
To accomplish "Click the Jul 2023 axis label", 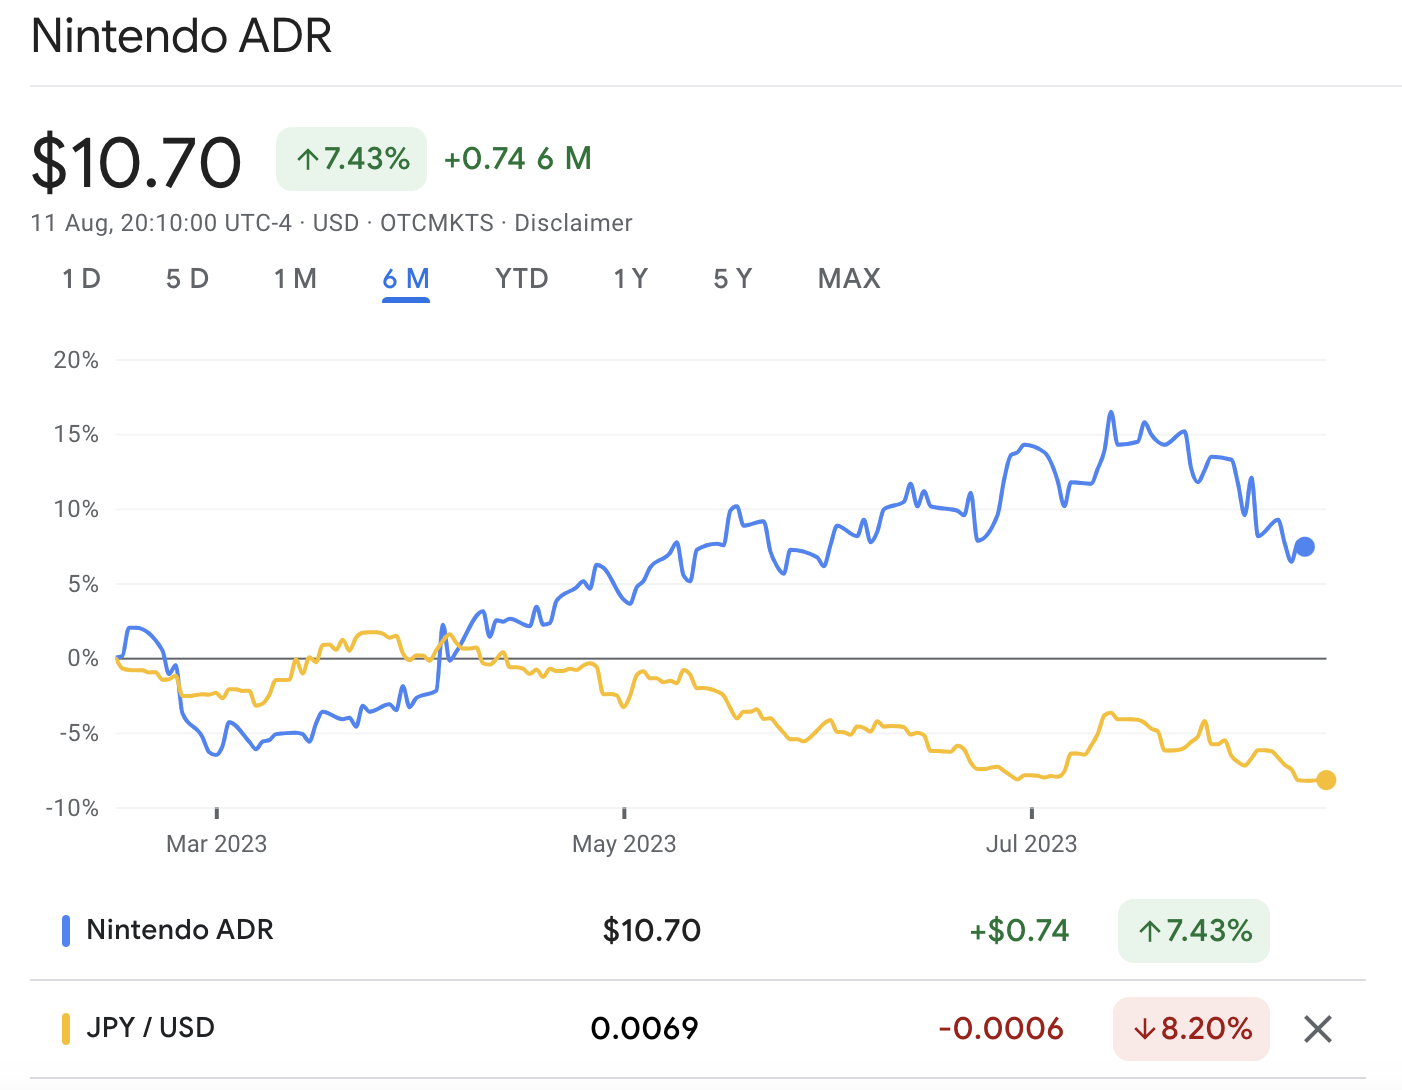I will point(1032,844).
